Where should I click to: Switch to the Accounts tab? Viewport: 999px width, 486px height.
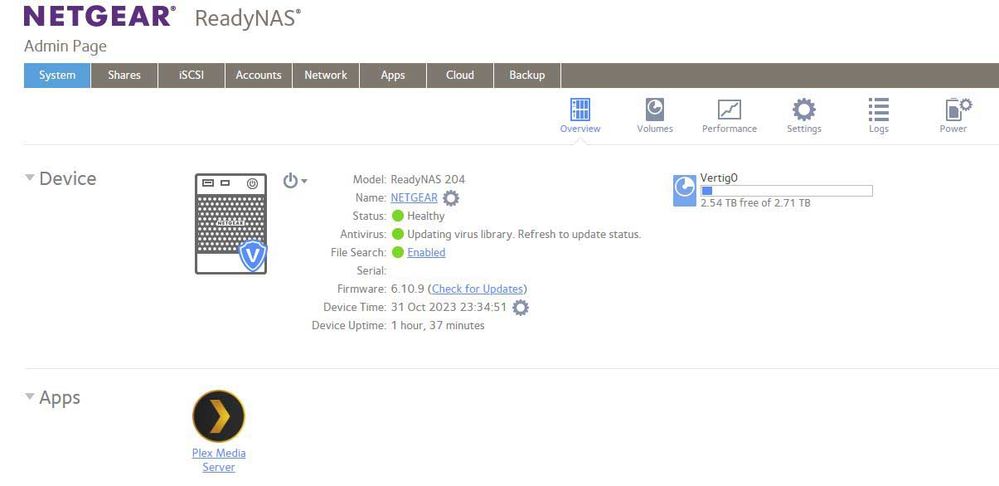(x=258, y=75)
